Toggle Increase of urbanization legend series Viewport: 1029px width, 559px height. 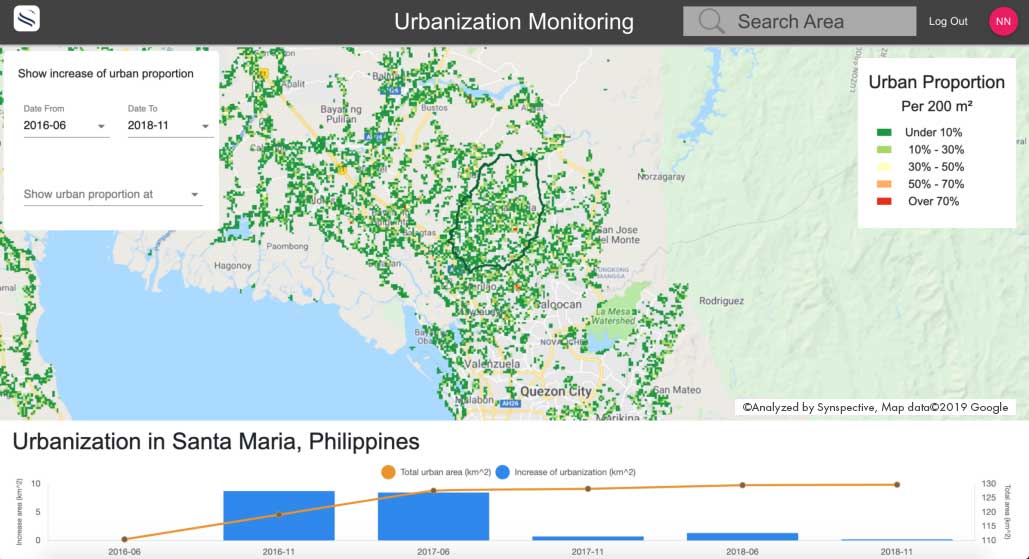coord(566,472)
